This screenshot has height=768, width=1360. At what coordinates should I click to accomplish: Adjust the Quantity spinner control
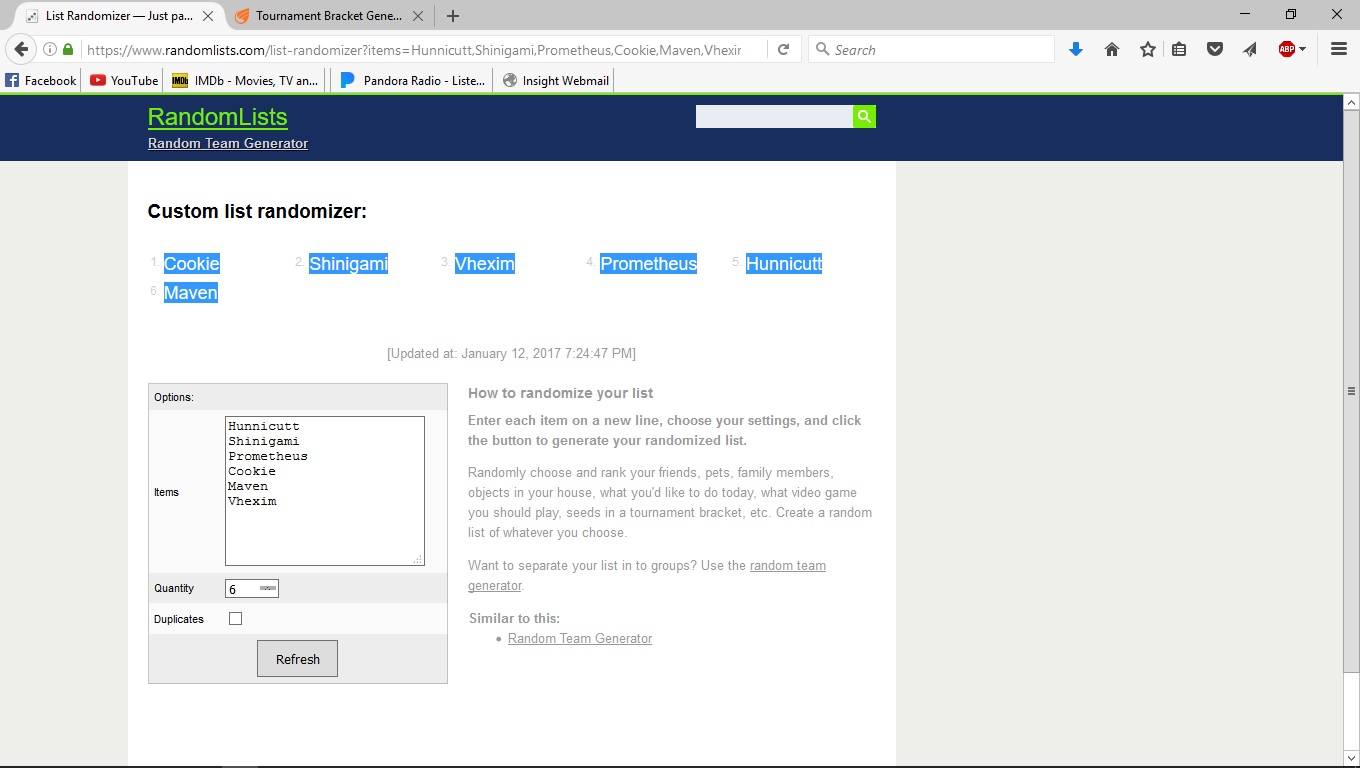(268, 589)
